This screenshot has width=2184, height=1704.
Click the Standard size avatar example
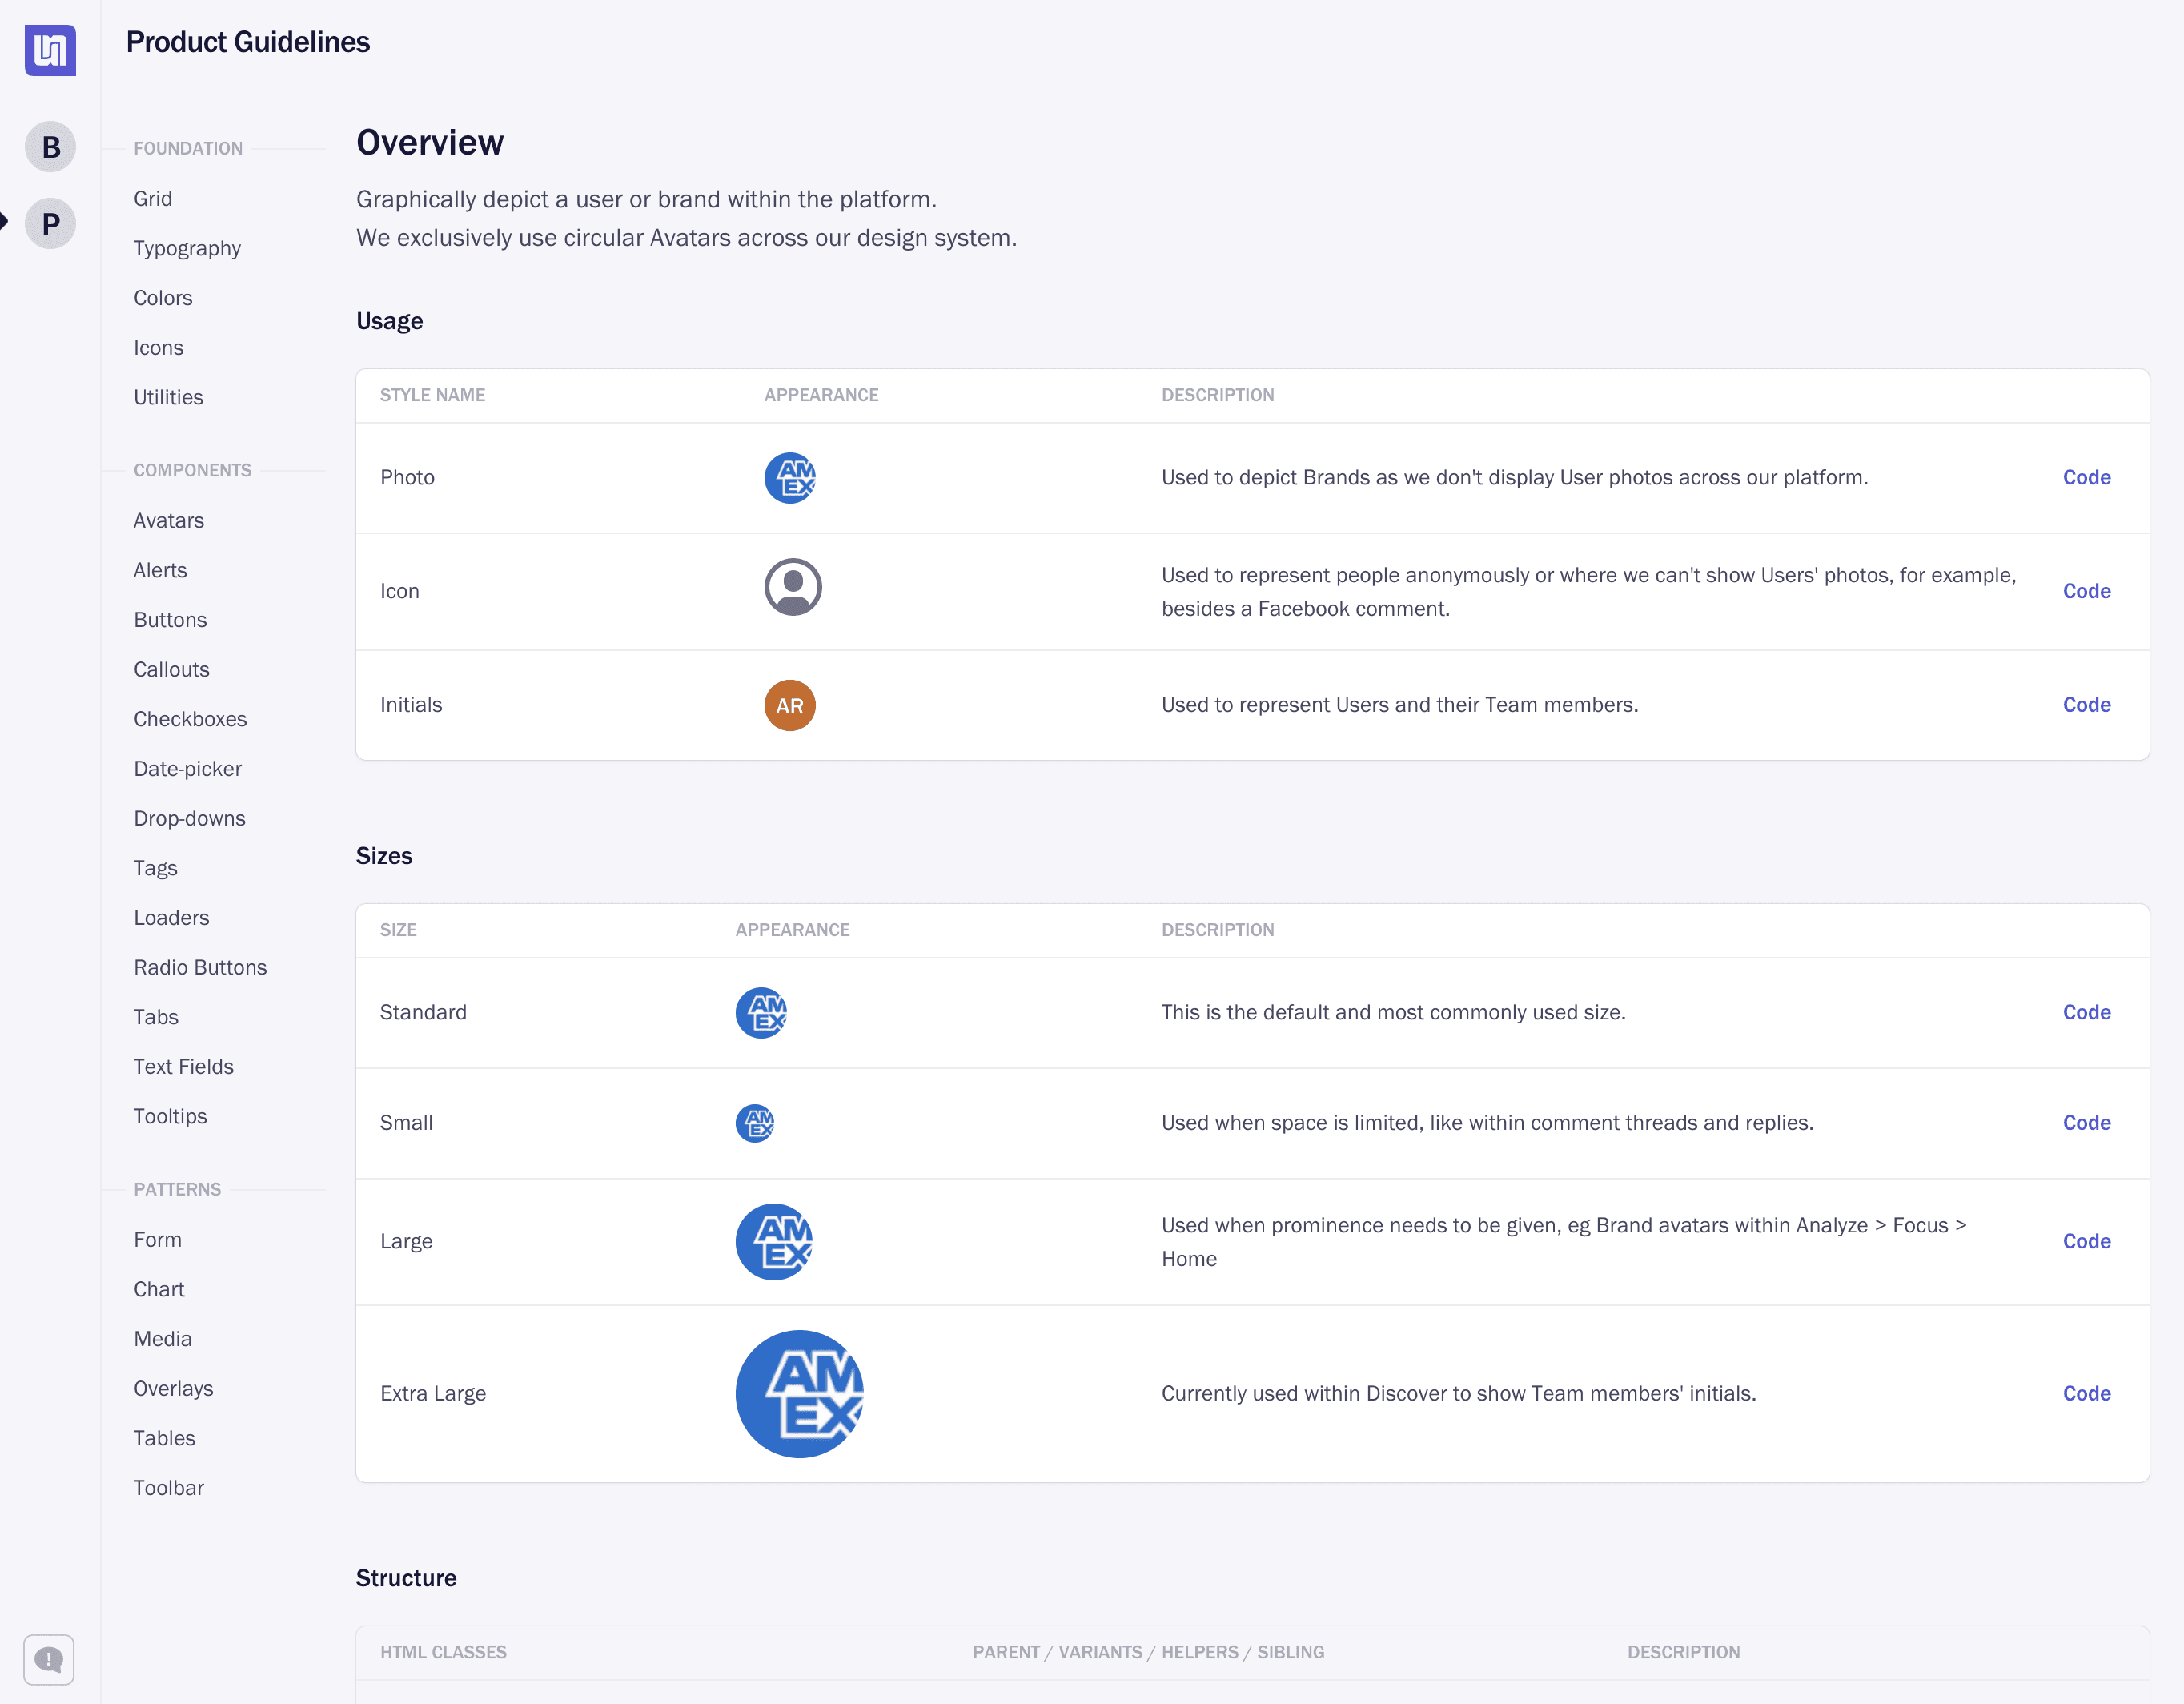click(761, 1012)
